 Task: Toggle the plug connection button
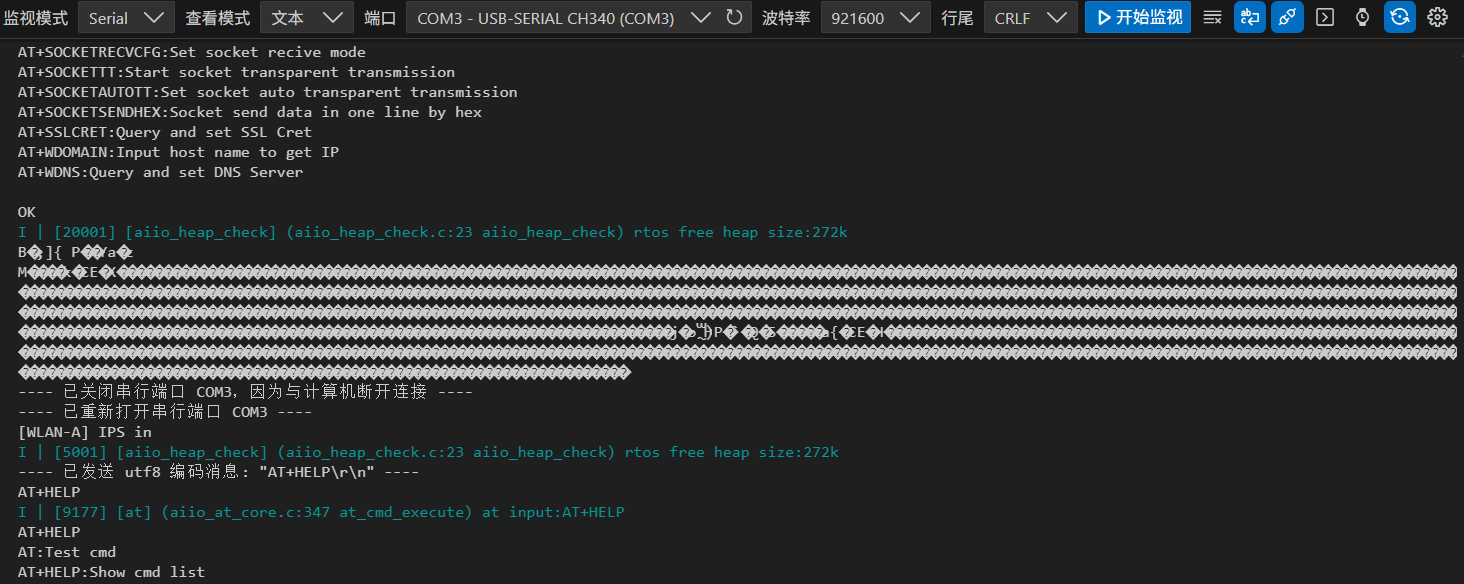pyautogui.click(x=1288, y=17)
